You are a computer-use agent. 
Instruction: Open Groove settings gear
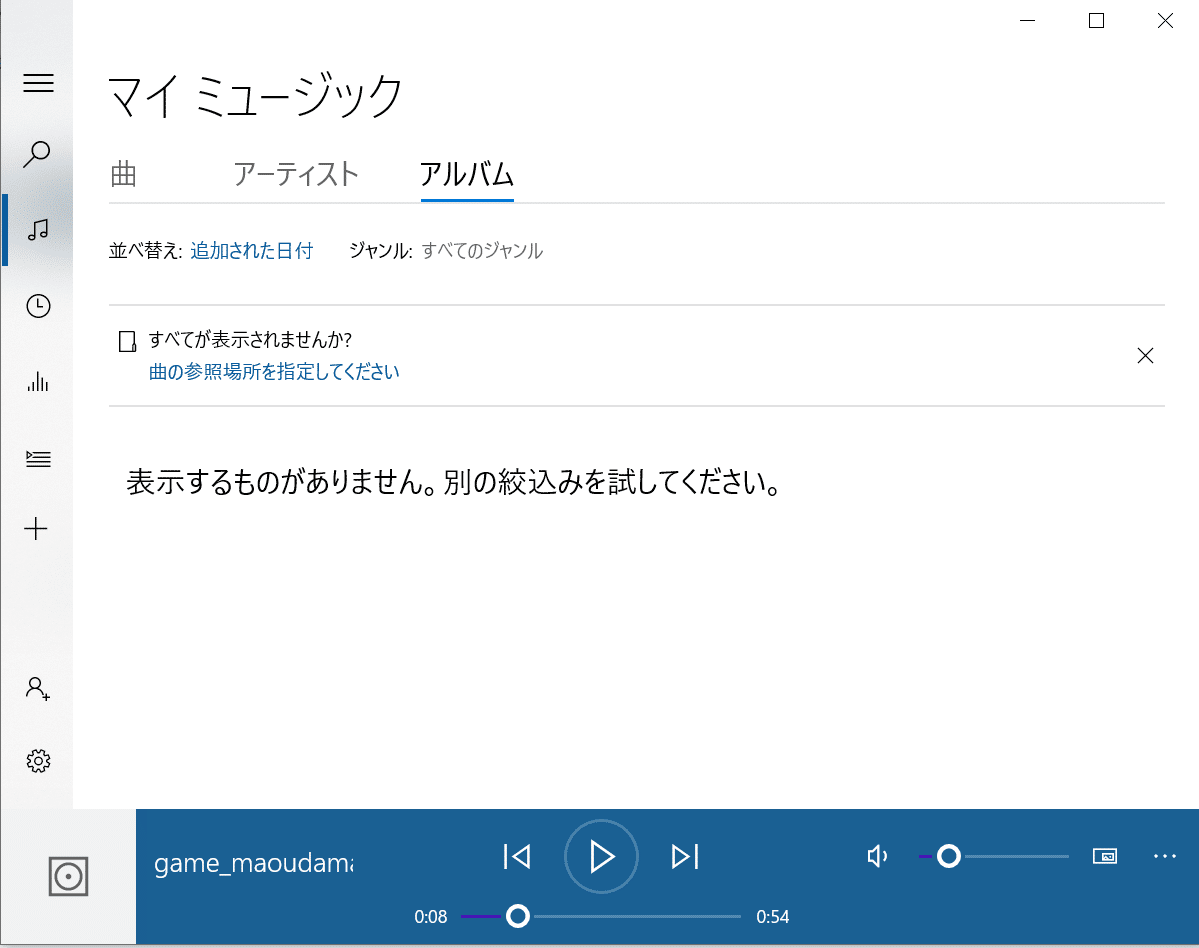(x=38, y=761)
